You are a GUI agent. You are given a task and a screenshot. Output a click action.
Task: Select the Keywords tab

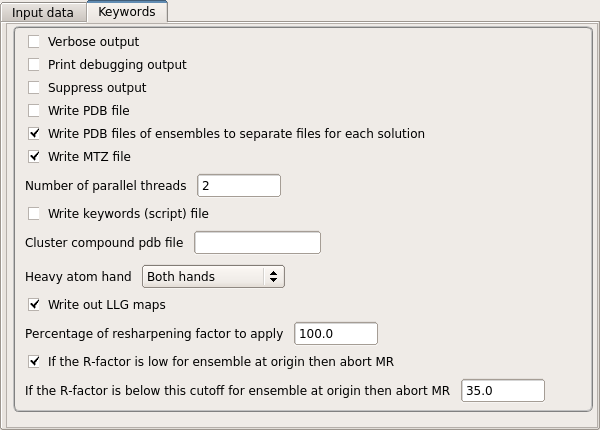127,12
